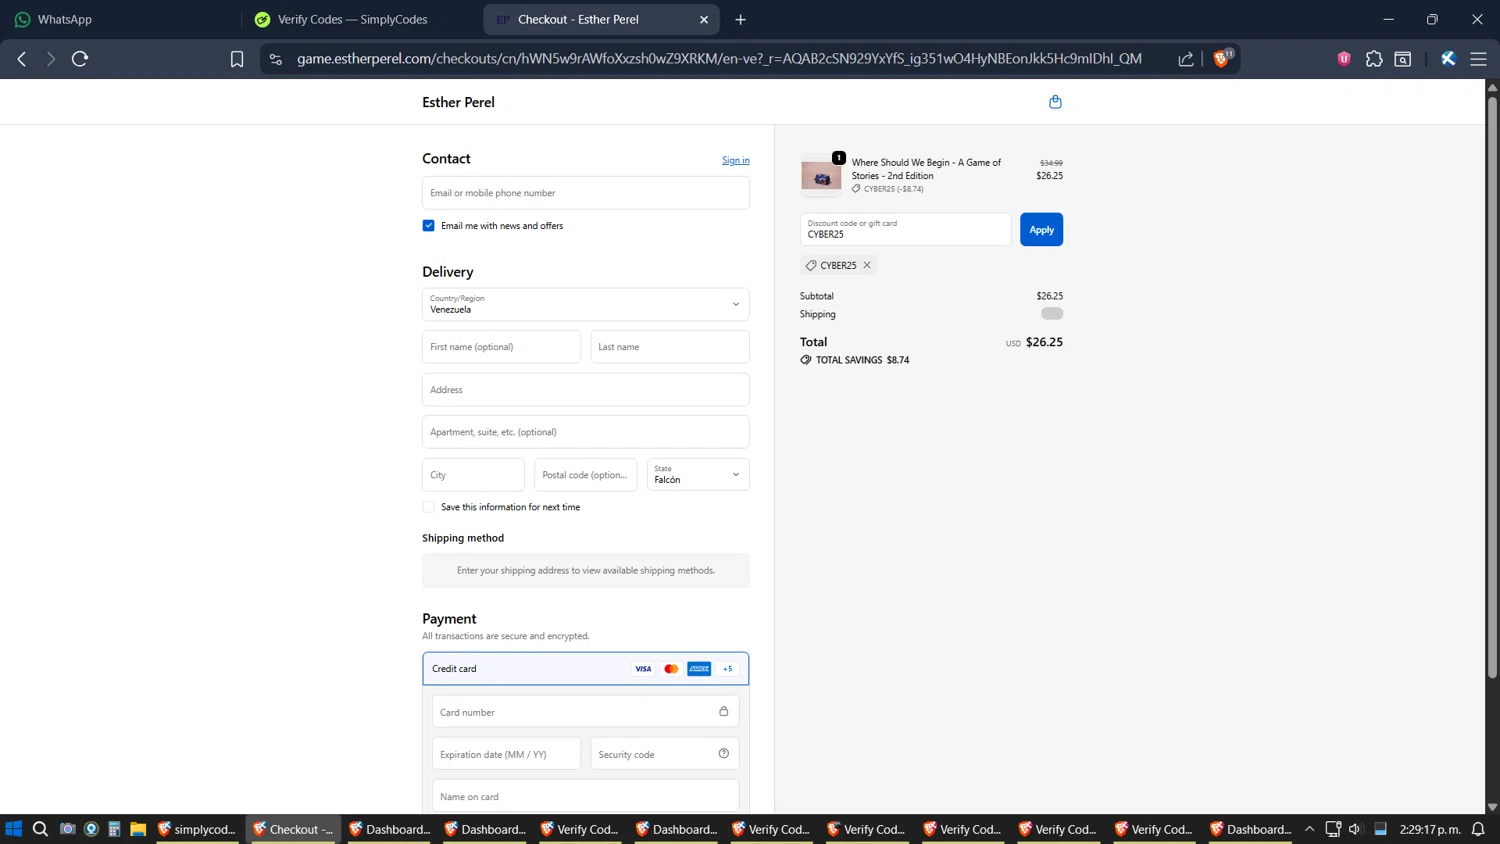Viewport: 1500px width, 844px height.
Task: Open the State dropdown showing Falcón
Action: [x=698, y=475]
